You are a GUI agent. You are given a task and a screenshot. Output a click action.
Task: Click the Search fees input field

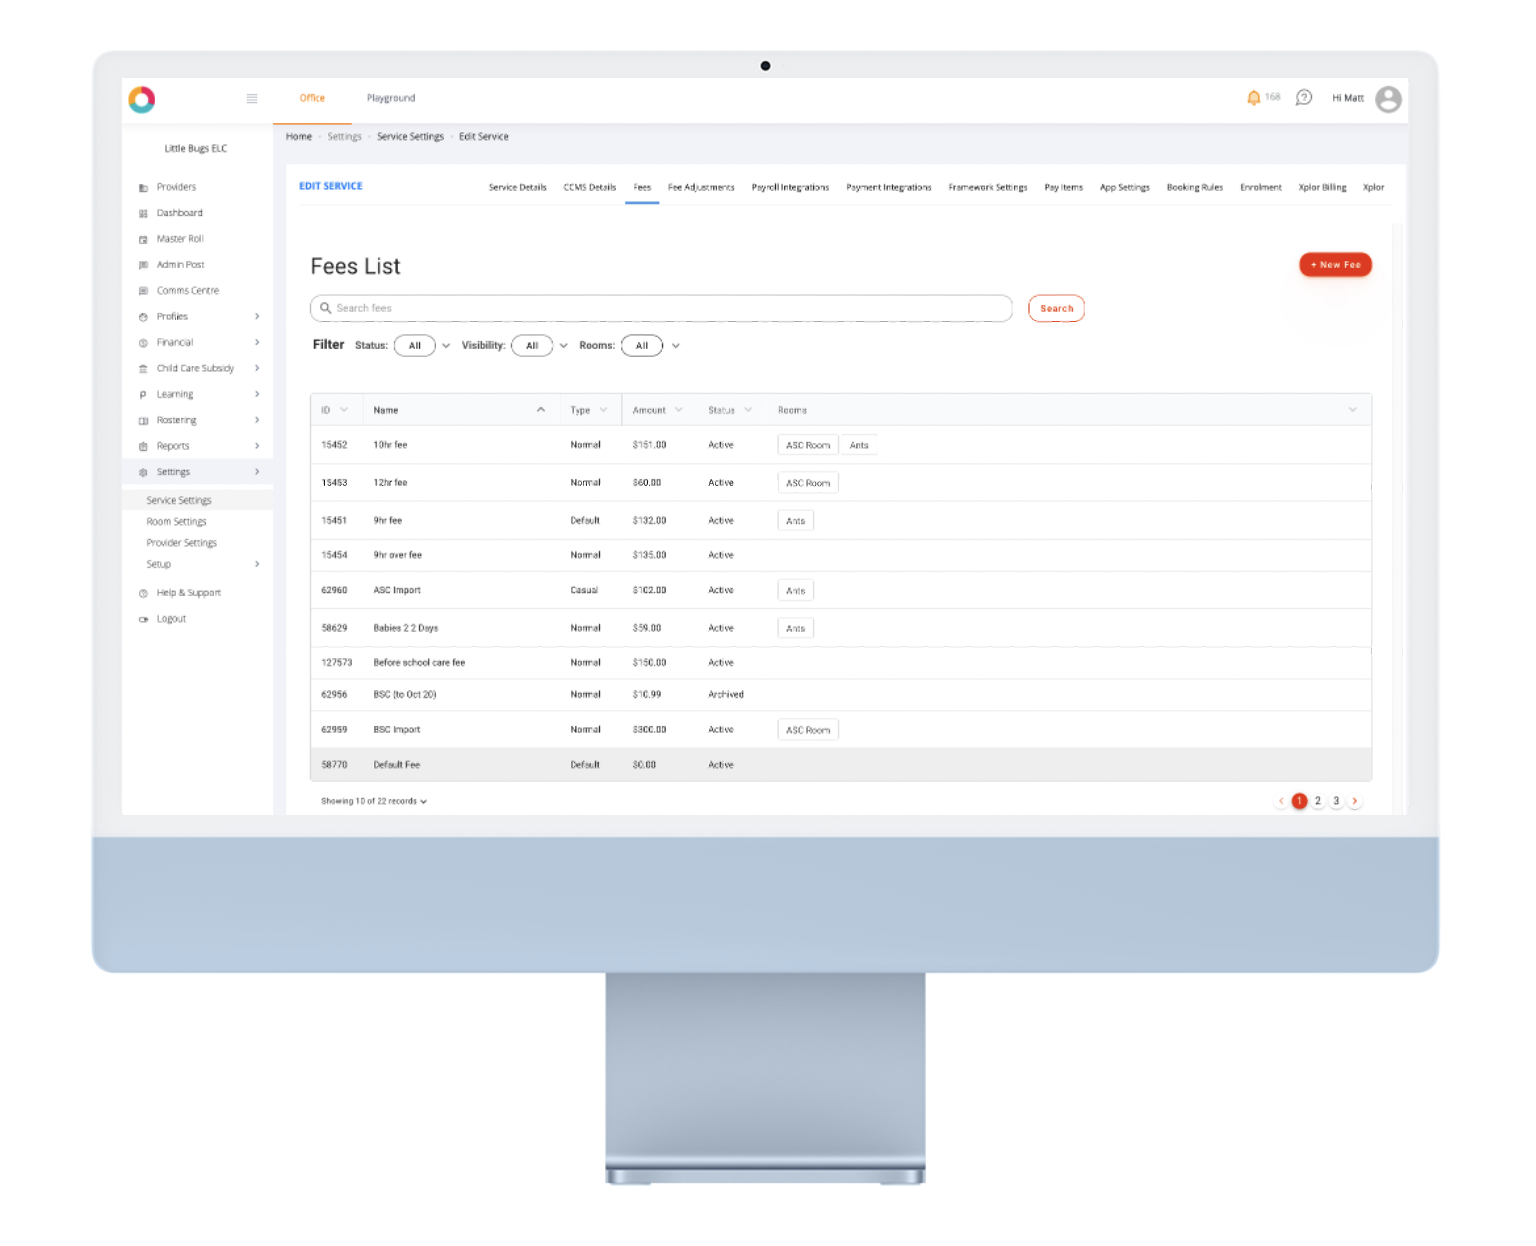pyautogui.click(x=660, y=309)
